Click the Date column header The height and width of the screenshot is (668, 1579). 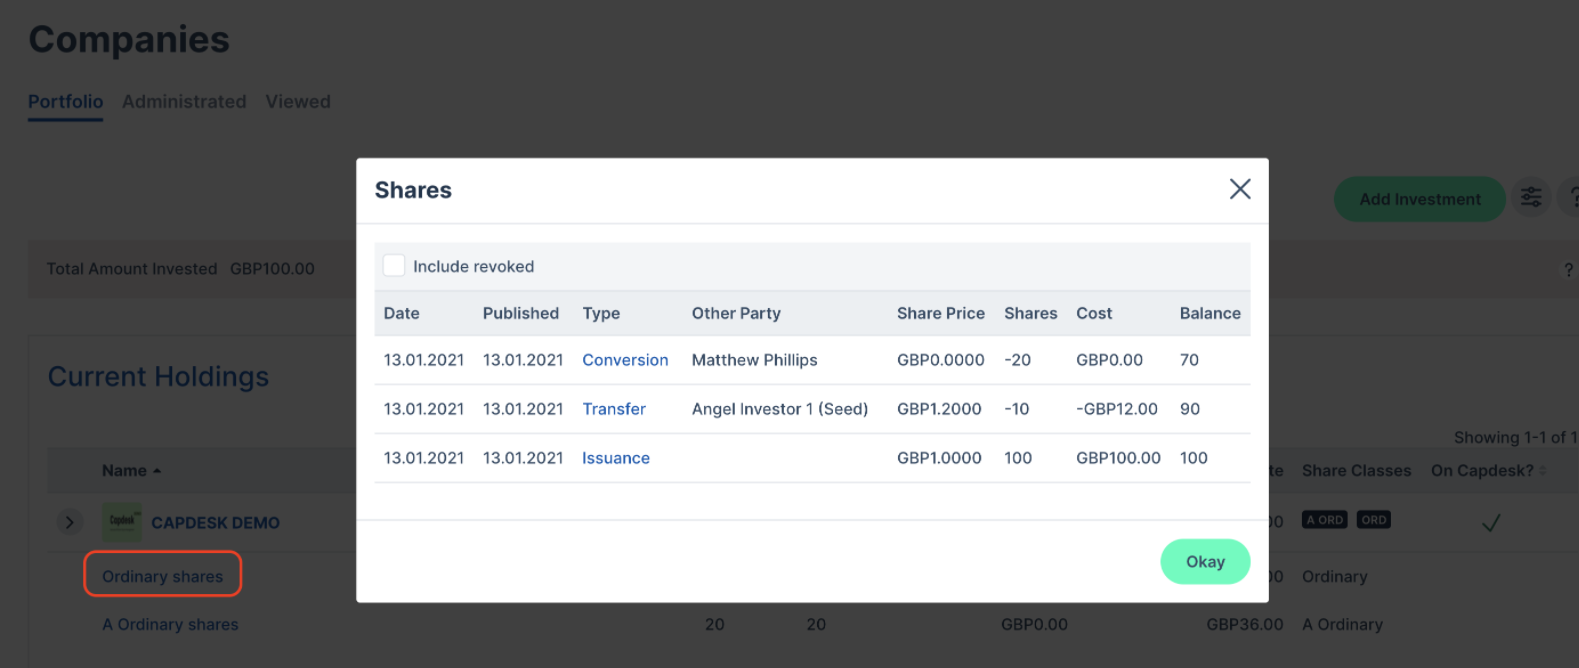point(401,313)
